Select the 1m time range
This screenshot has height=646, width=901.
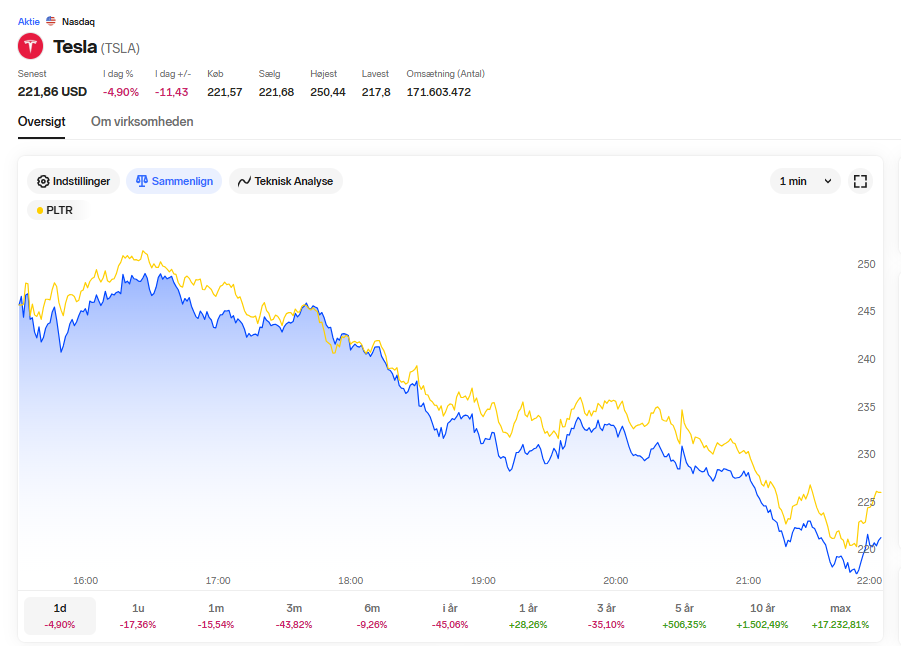tap(216, 616)
